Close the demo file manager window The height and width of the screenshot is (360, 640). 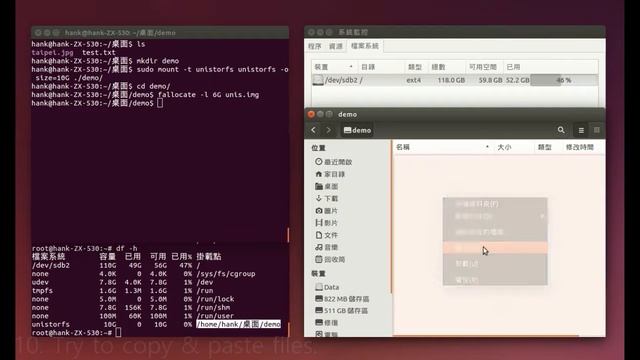pos(311,114)
